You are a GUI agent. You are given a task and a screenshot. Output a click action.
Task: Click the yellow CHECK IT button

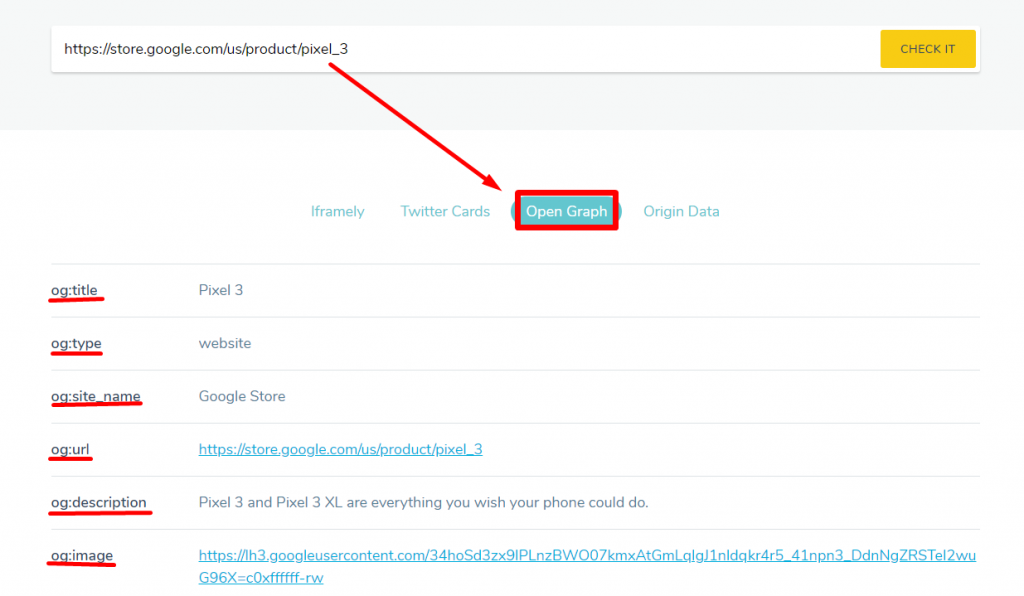pyautogui.click(x=927, y=48)
